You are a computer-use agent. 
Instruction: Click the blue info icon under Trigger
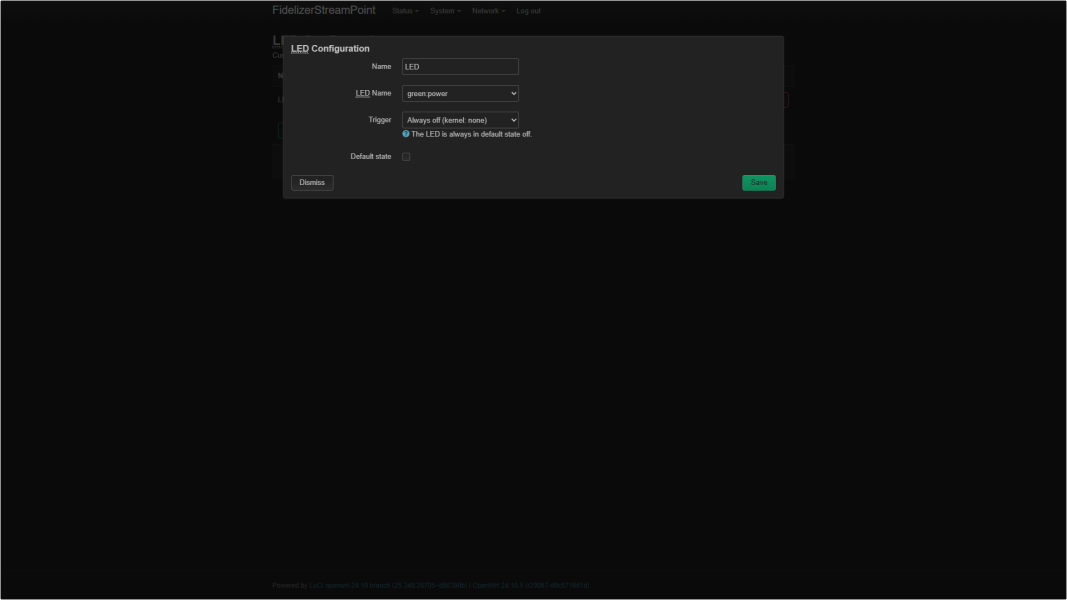point(406,134)
